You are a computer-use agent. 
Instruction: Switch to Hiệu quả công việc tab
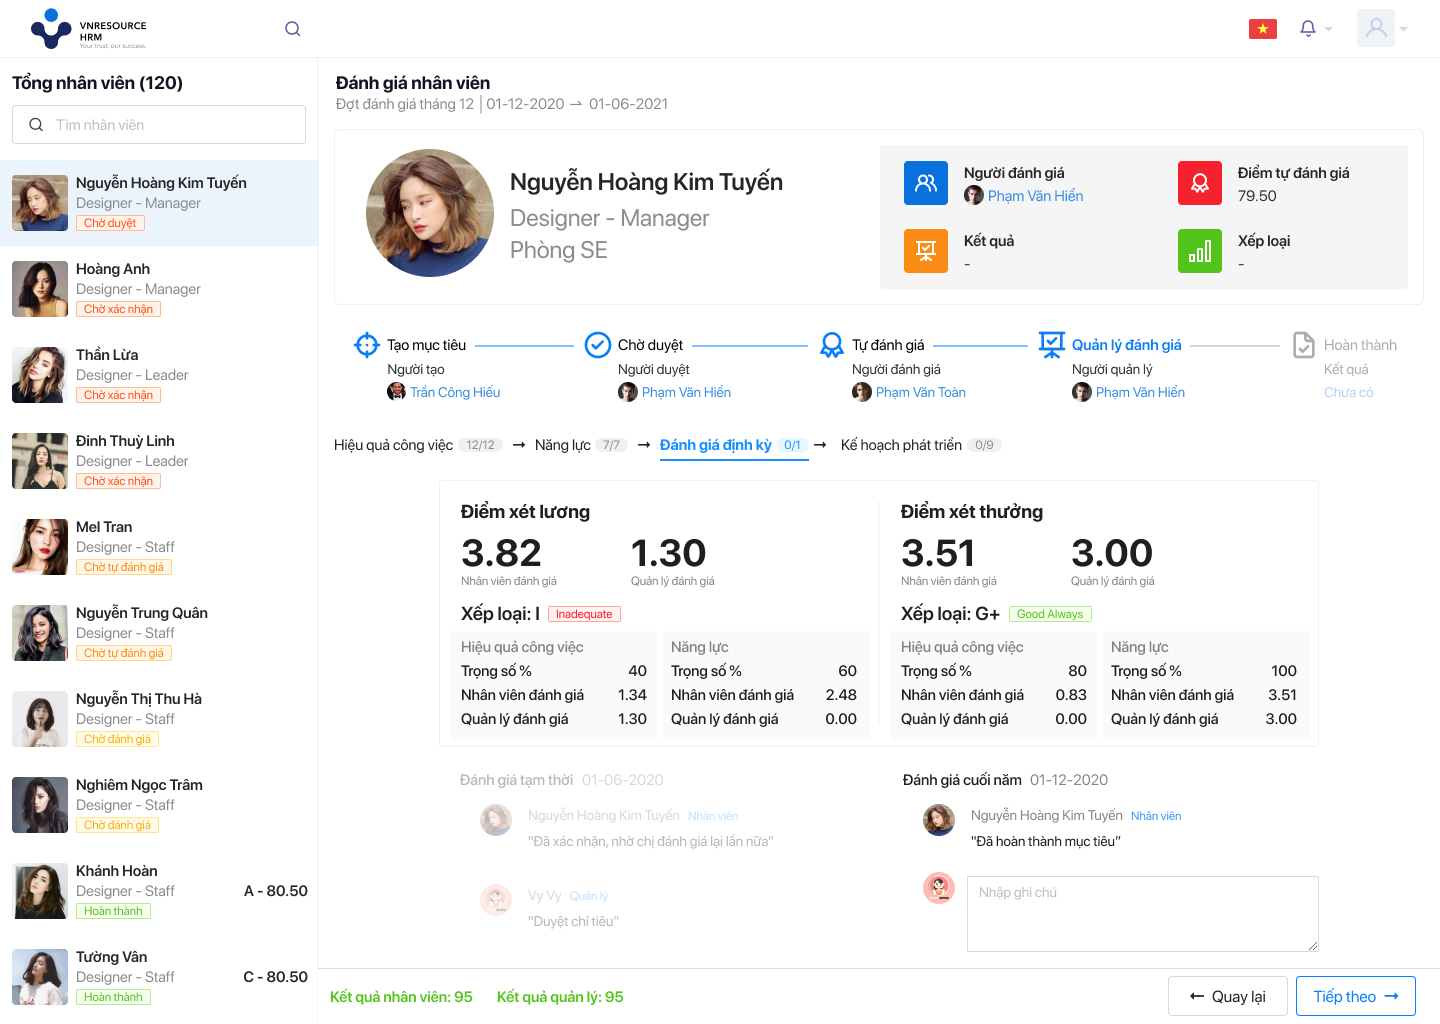(x=394, y=445)
